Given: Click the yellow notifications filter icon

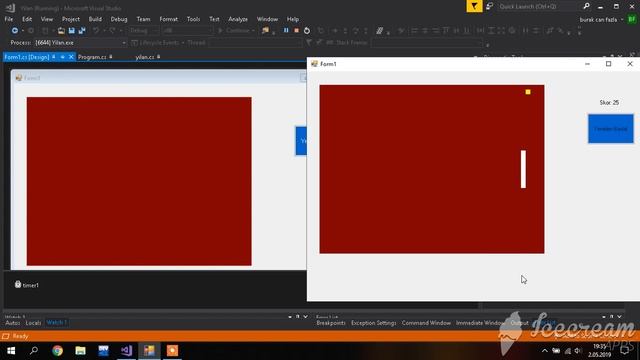Looking at the screenshot, I should (x=474, y=6).
